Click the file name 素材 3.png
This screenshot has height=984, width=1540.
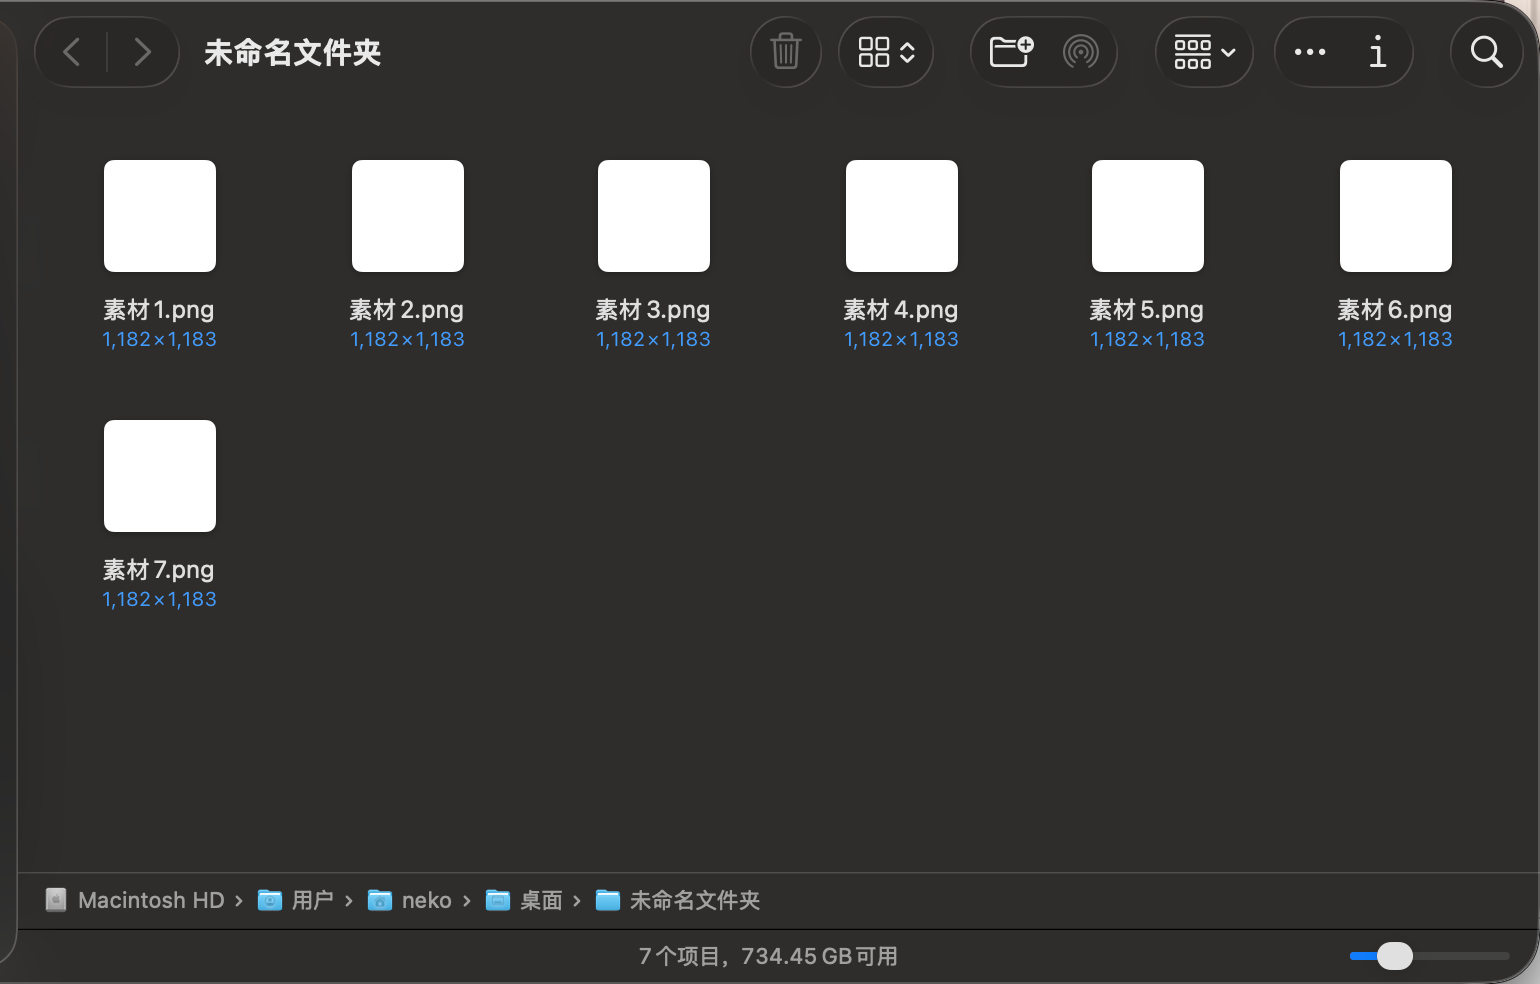point(653,310)
